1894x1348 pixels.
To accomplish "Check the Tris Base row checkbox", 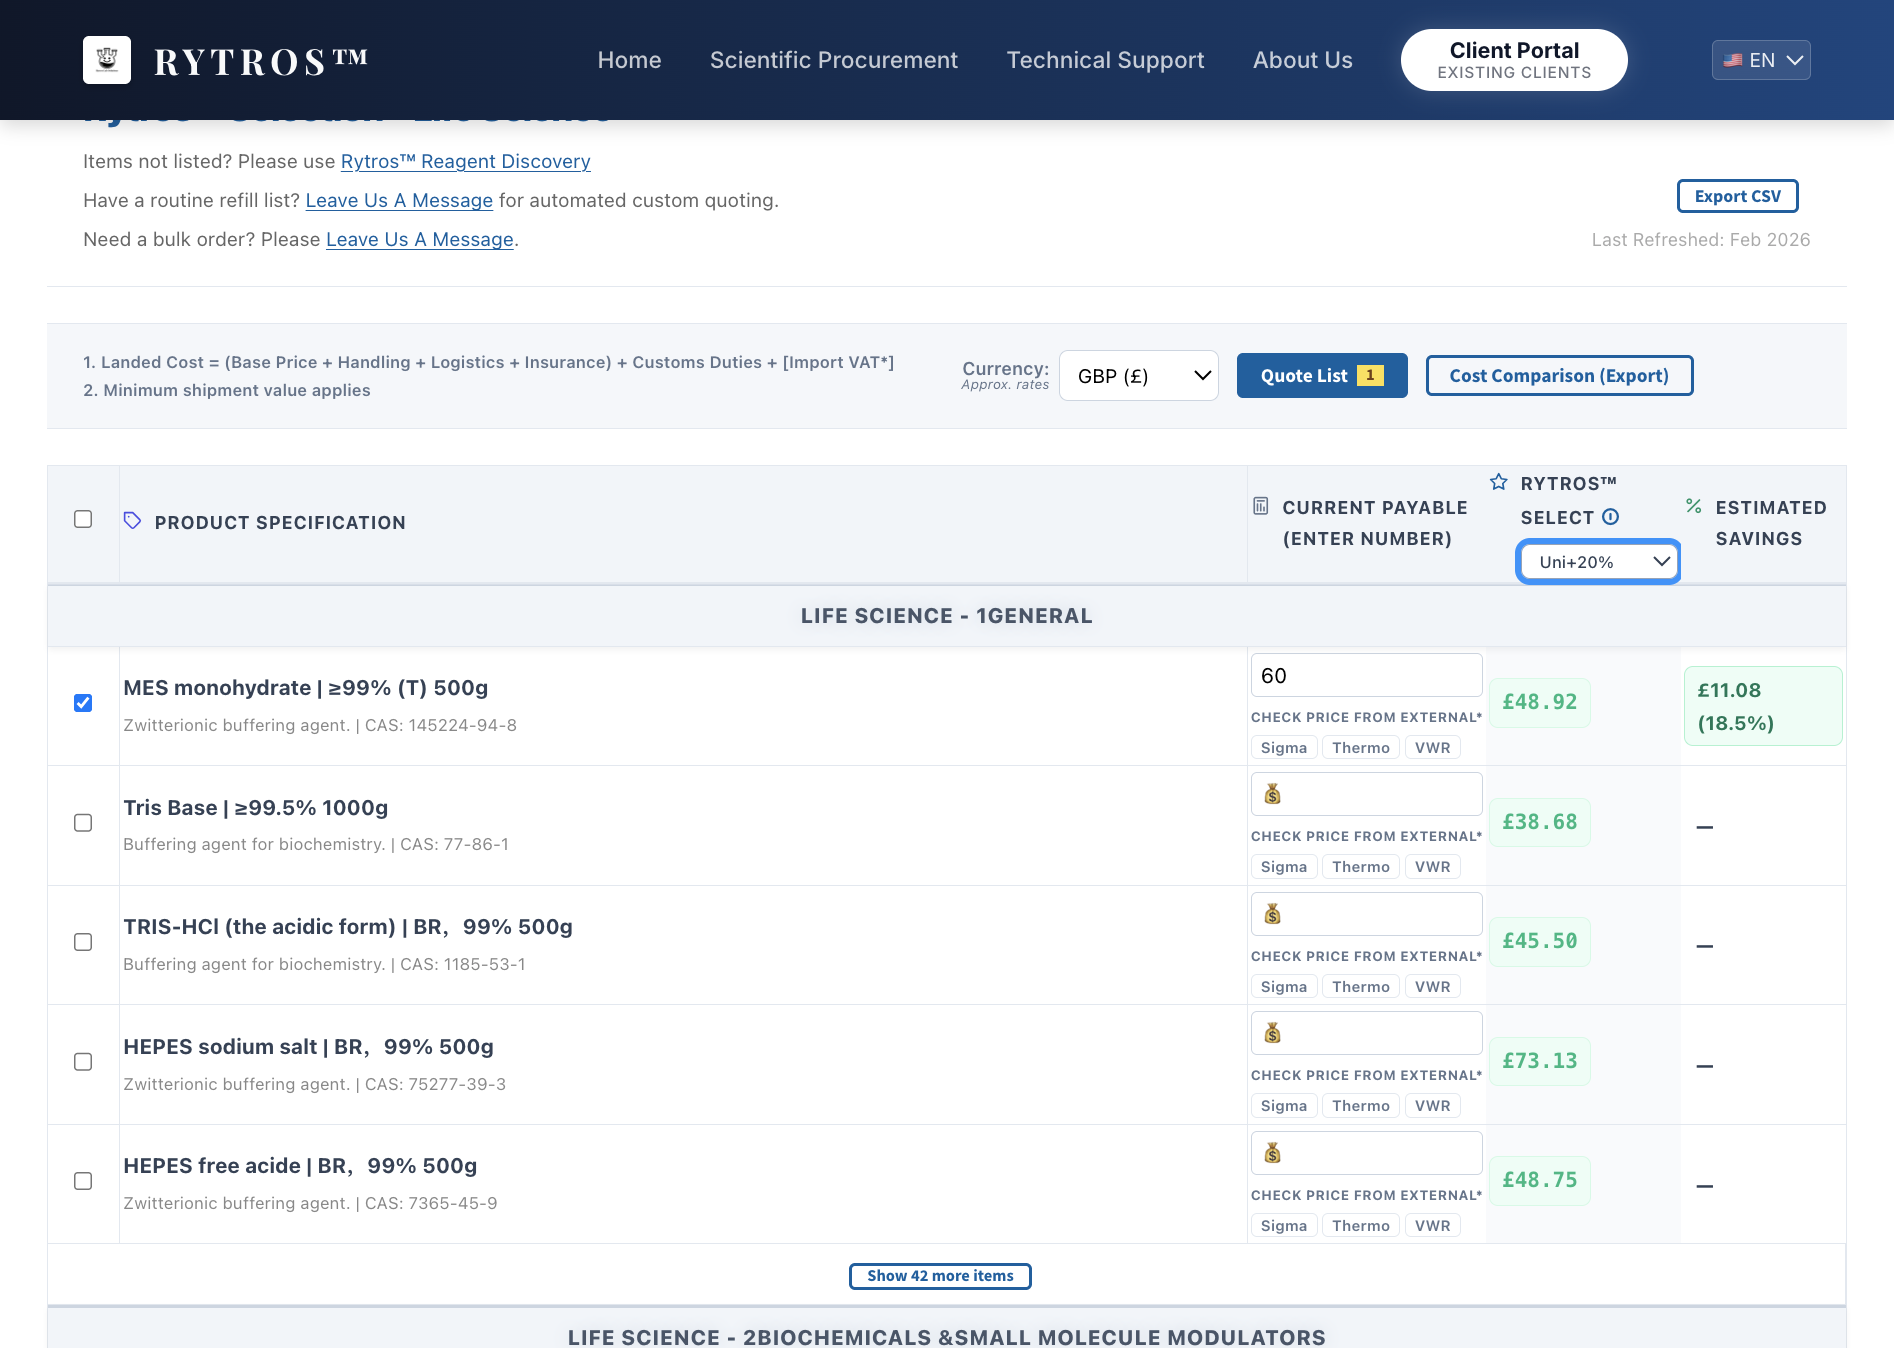I will (83, 822).
